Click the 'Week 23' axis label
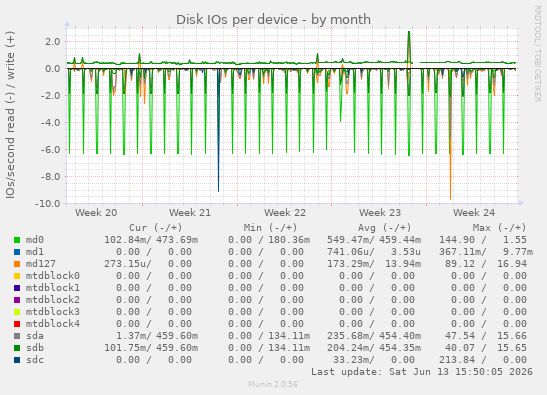The width and height of the screenshot is (547, 395). [x=380, y=213]
